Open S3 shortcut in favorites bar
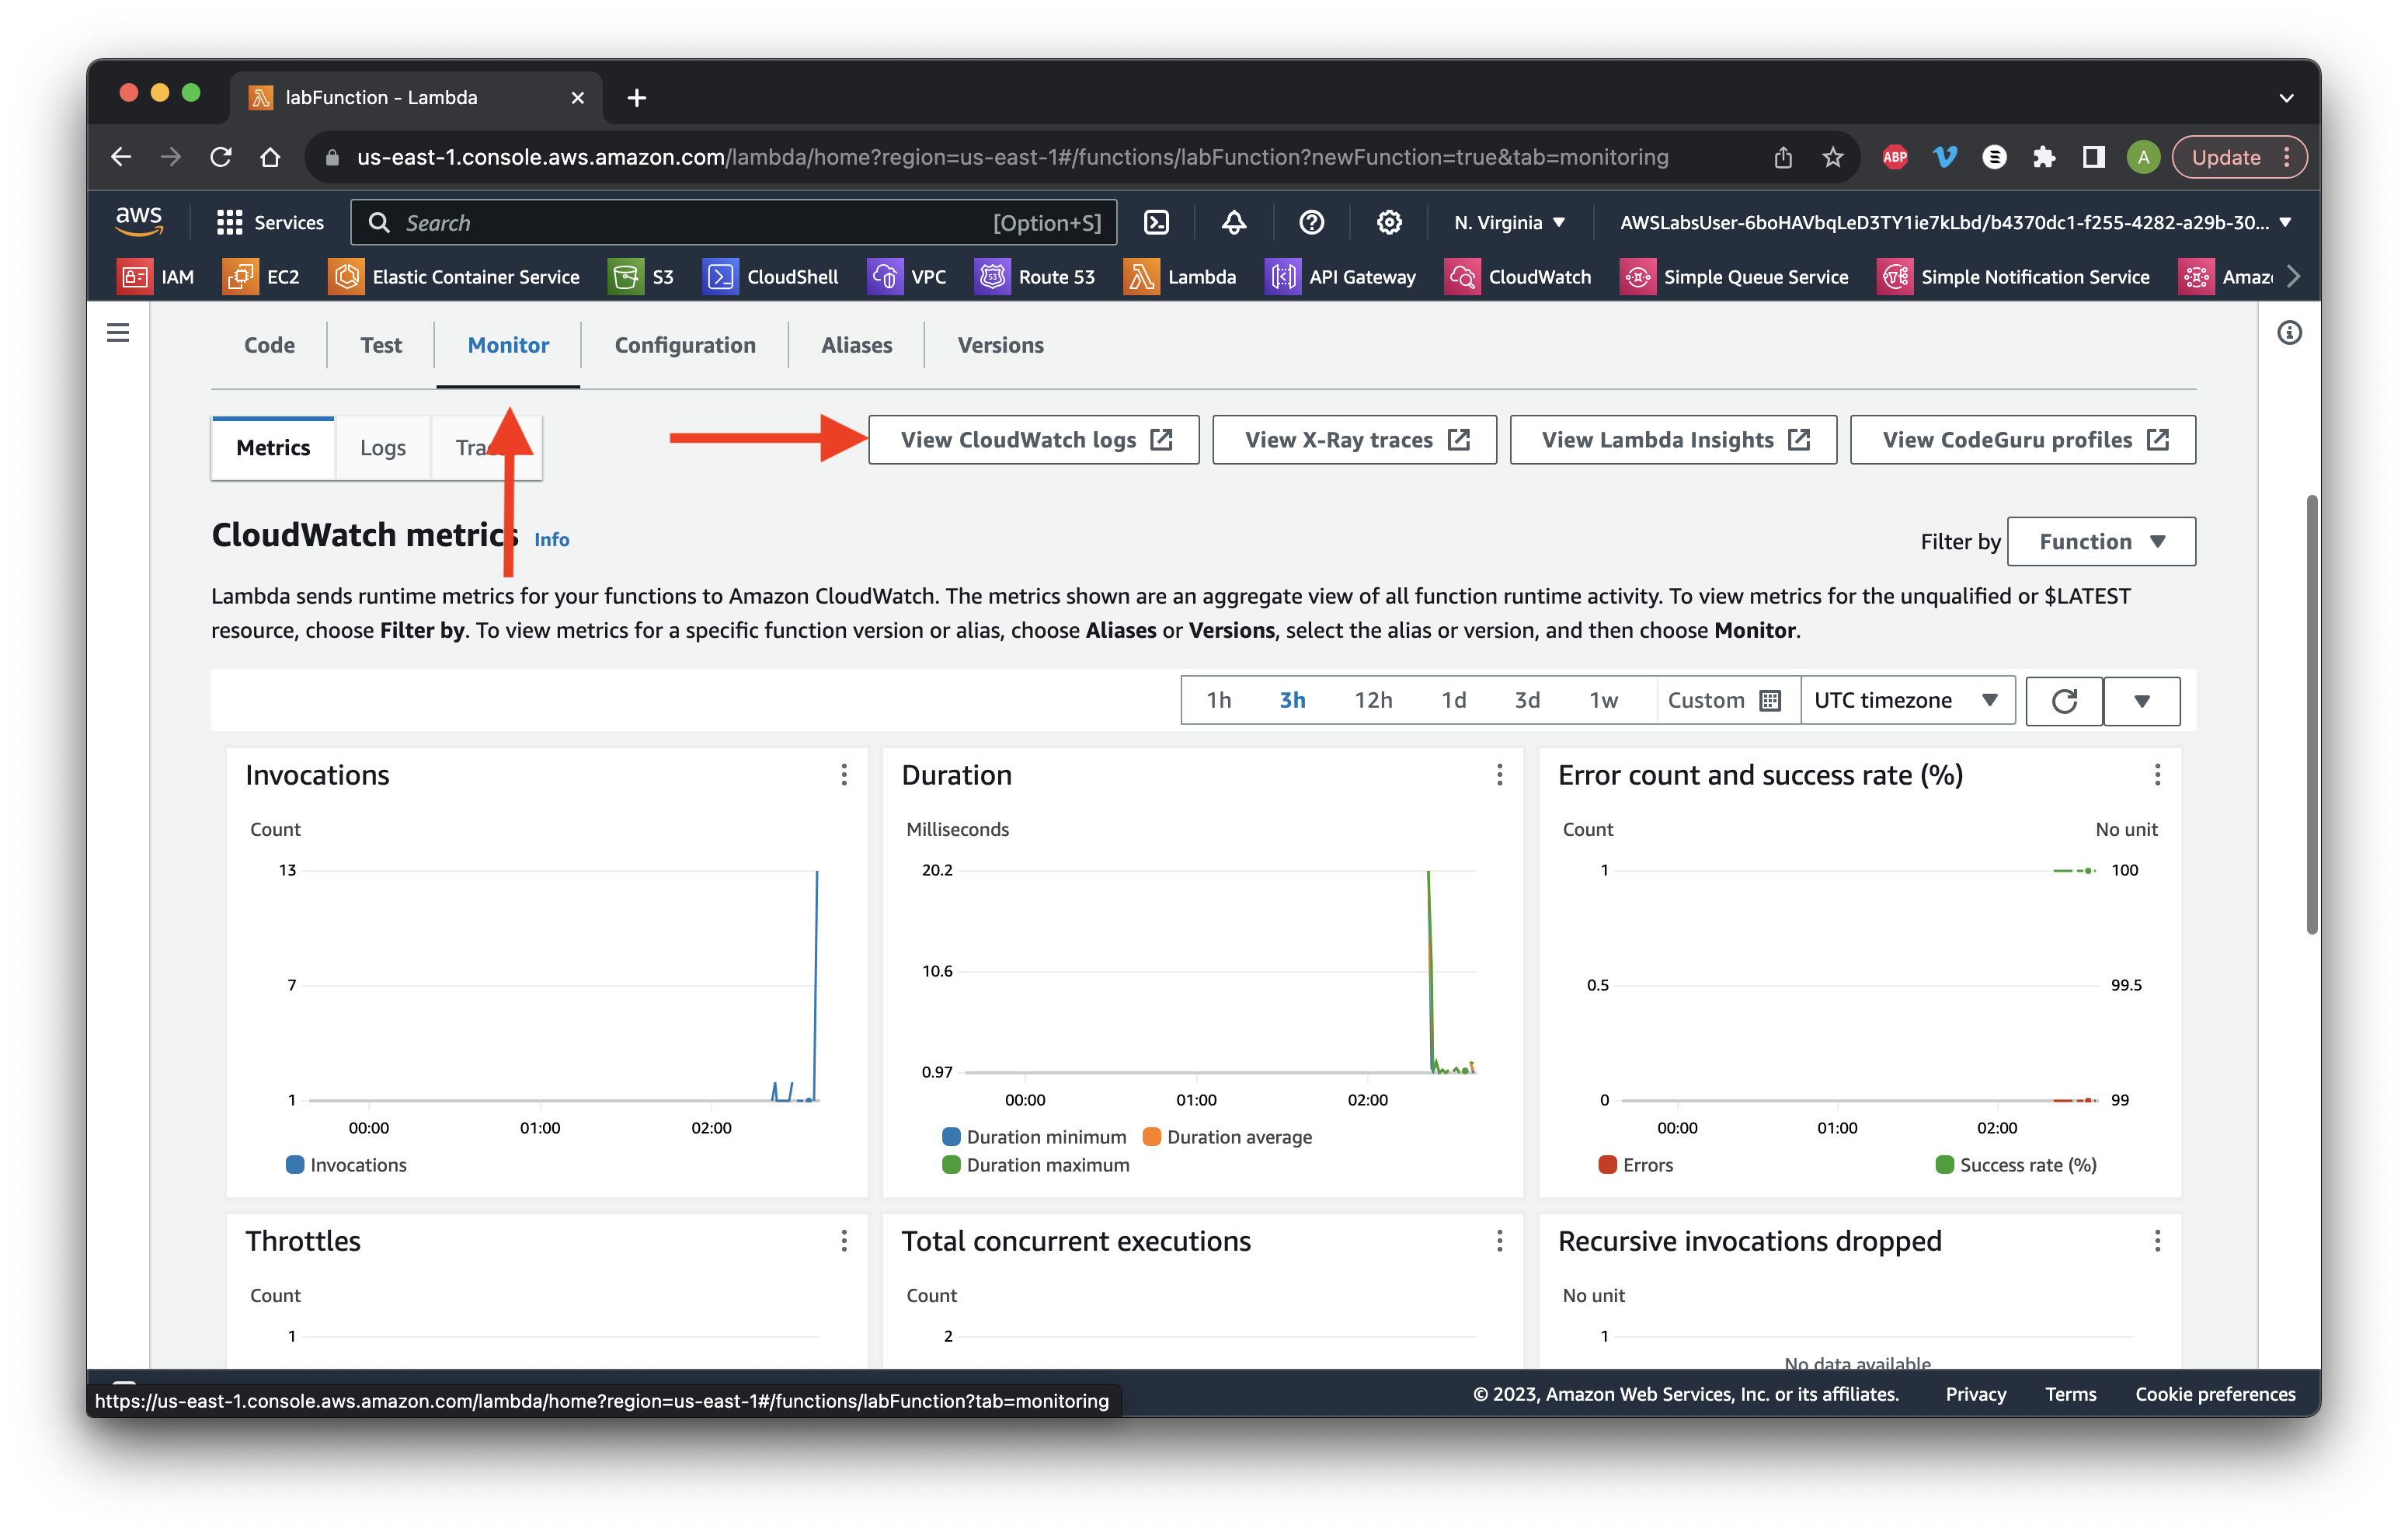Image resolution: width=2408 pixels, height=1532 pixels. 641,276
